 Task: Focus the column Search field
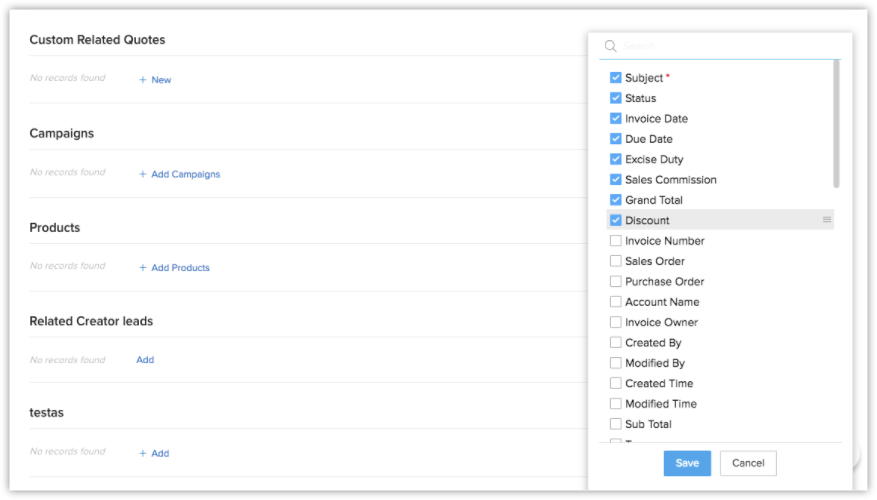coord(720,46)
